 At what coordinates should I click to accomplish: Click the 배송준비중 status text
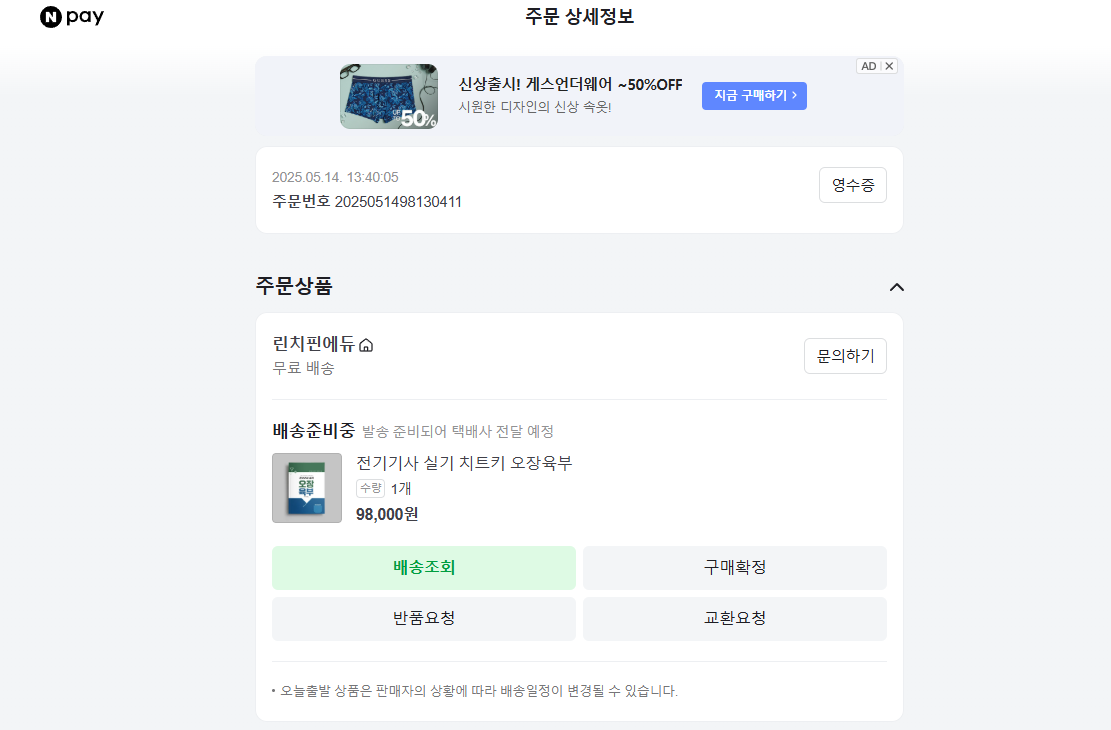coord(313,431)
